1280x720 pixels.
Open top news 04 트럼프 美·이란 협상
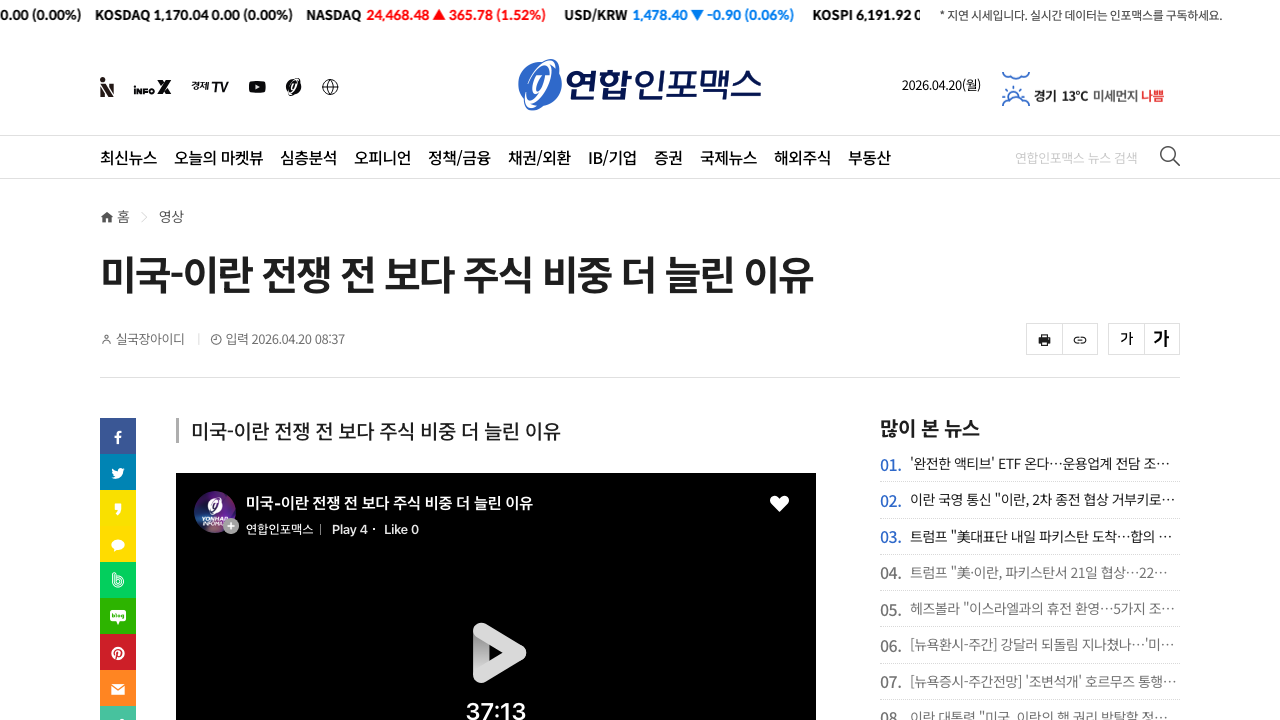1038,572
